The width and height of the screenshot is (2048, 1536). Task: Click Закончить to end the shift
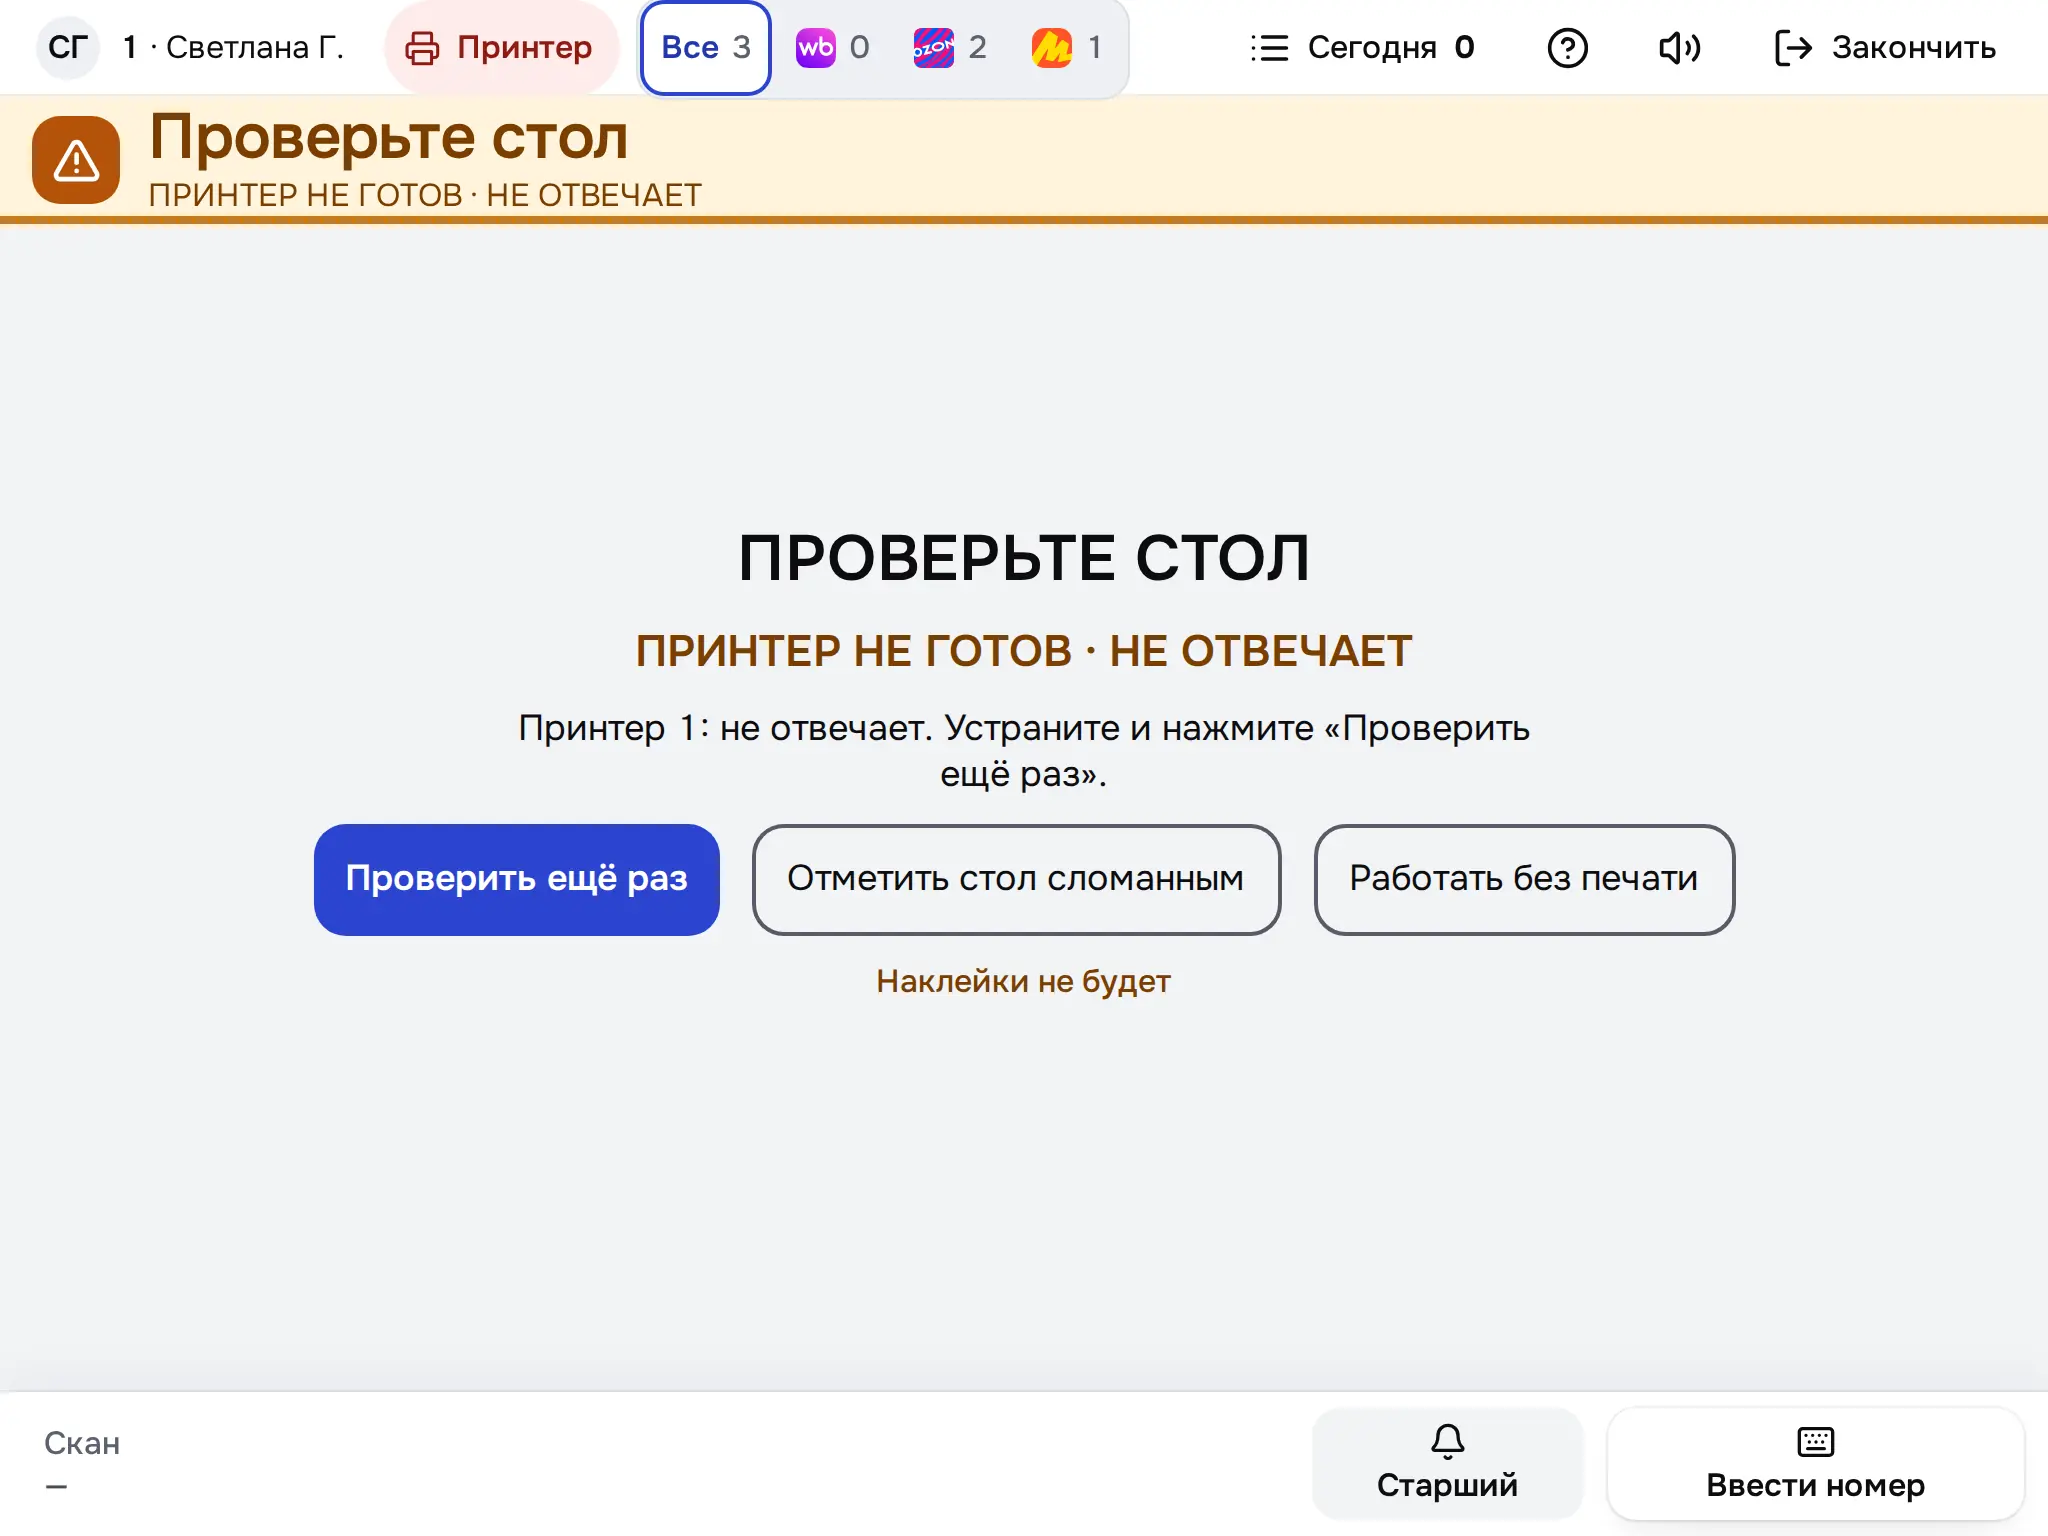pos(1885,47)
